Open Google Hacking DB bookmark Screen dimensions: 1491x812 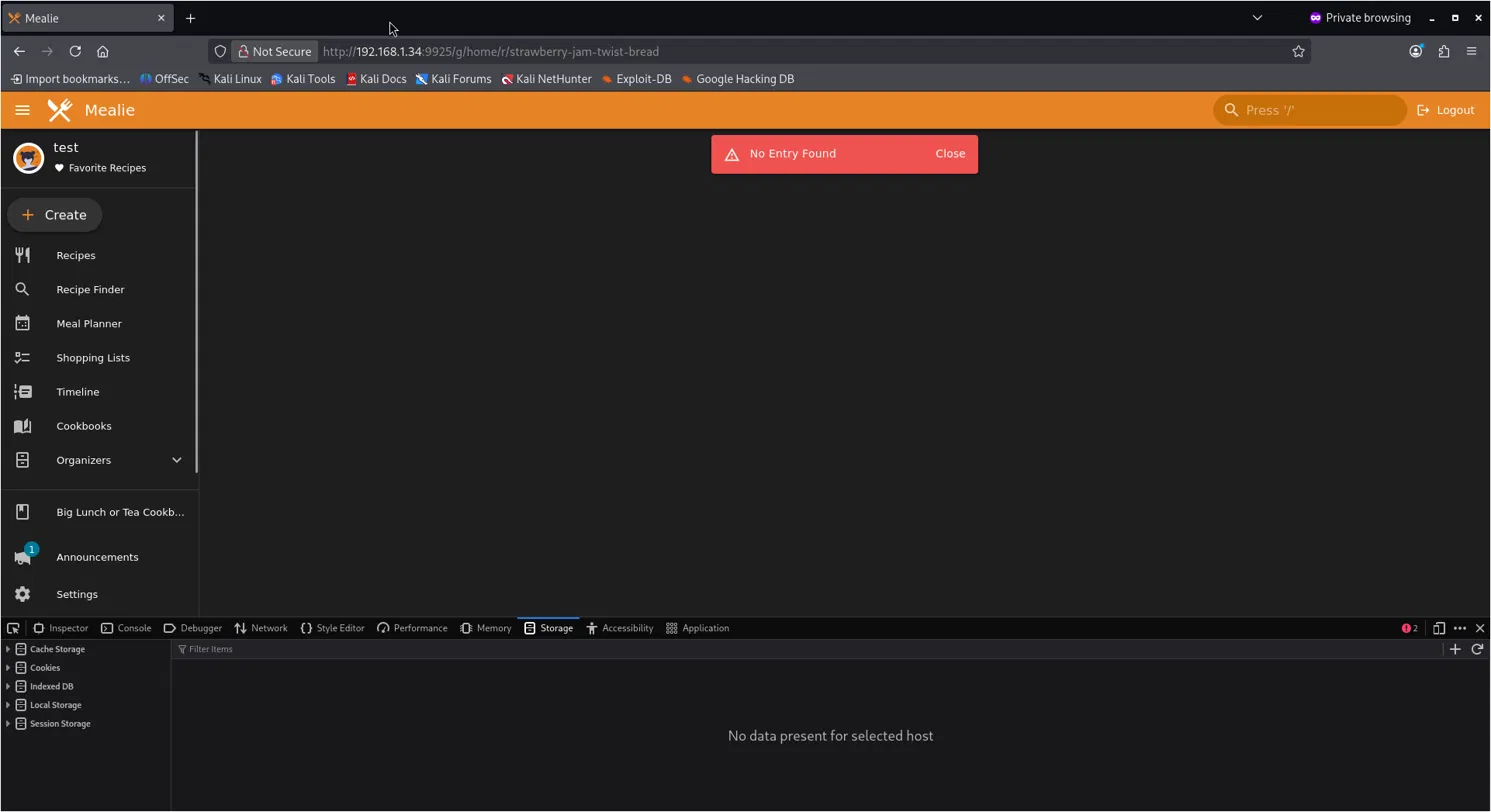(x=737, y=79)
